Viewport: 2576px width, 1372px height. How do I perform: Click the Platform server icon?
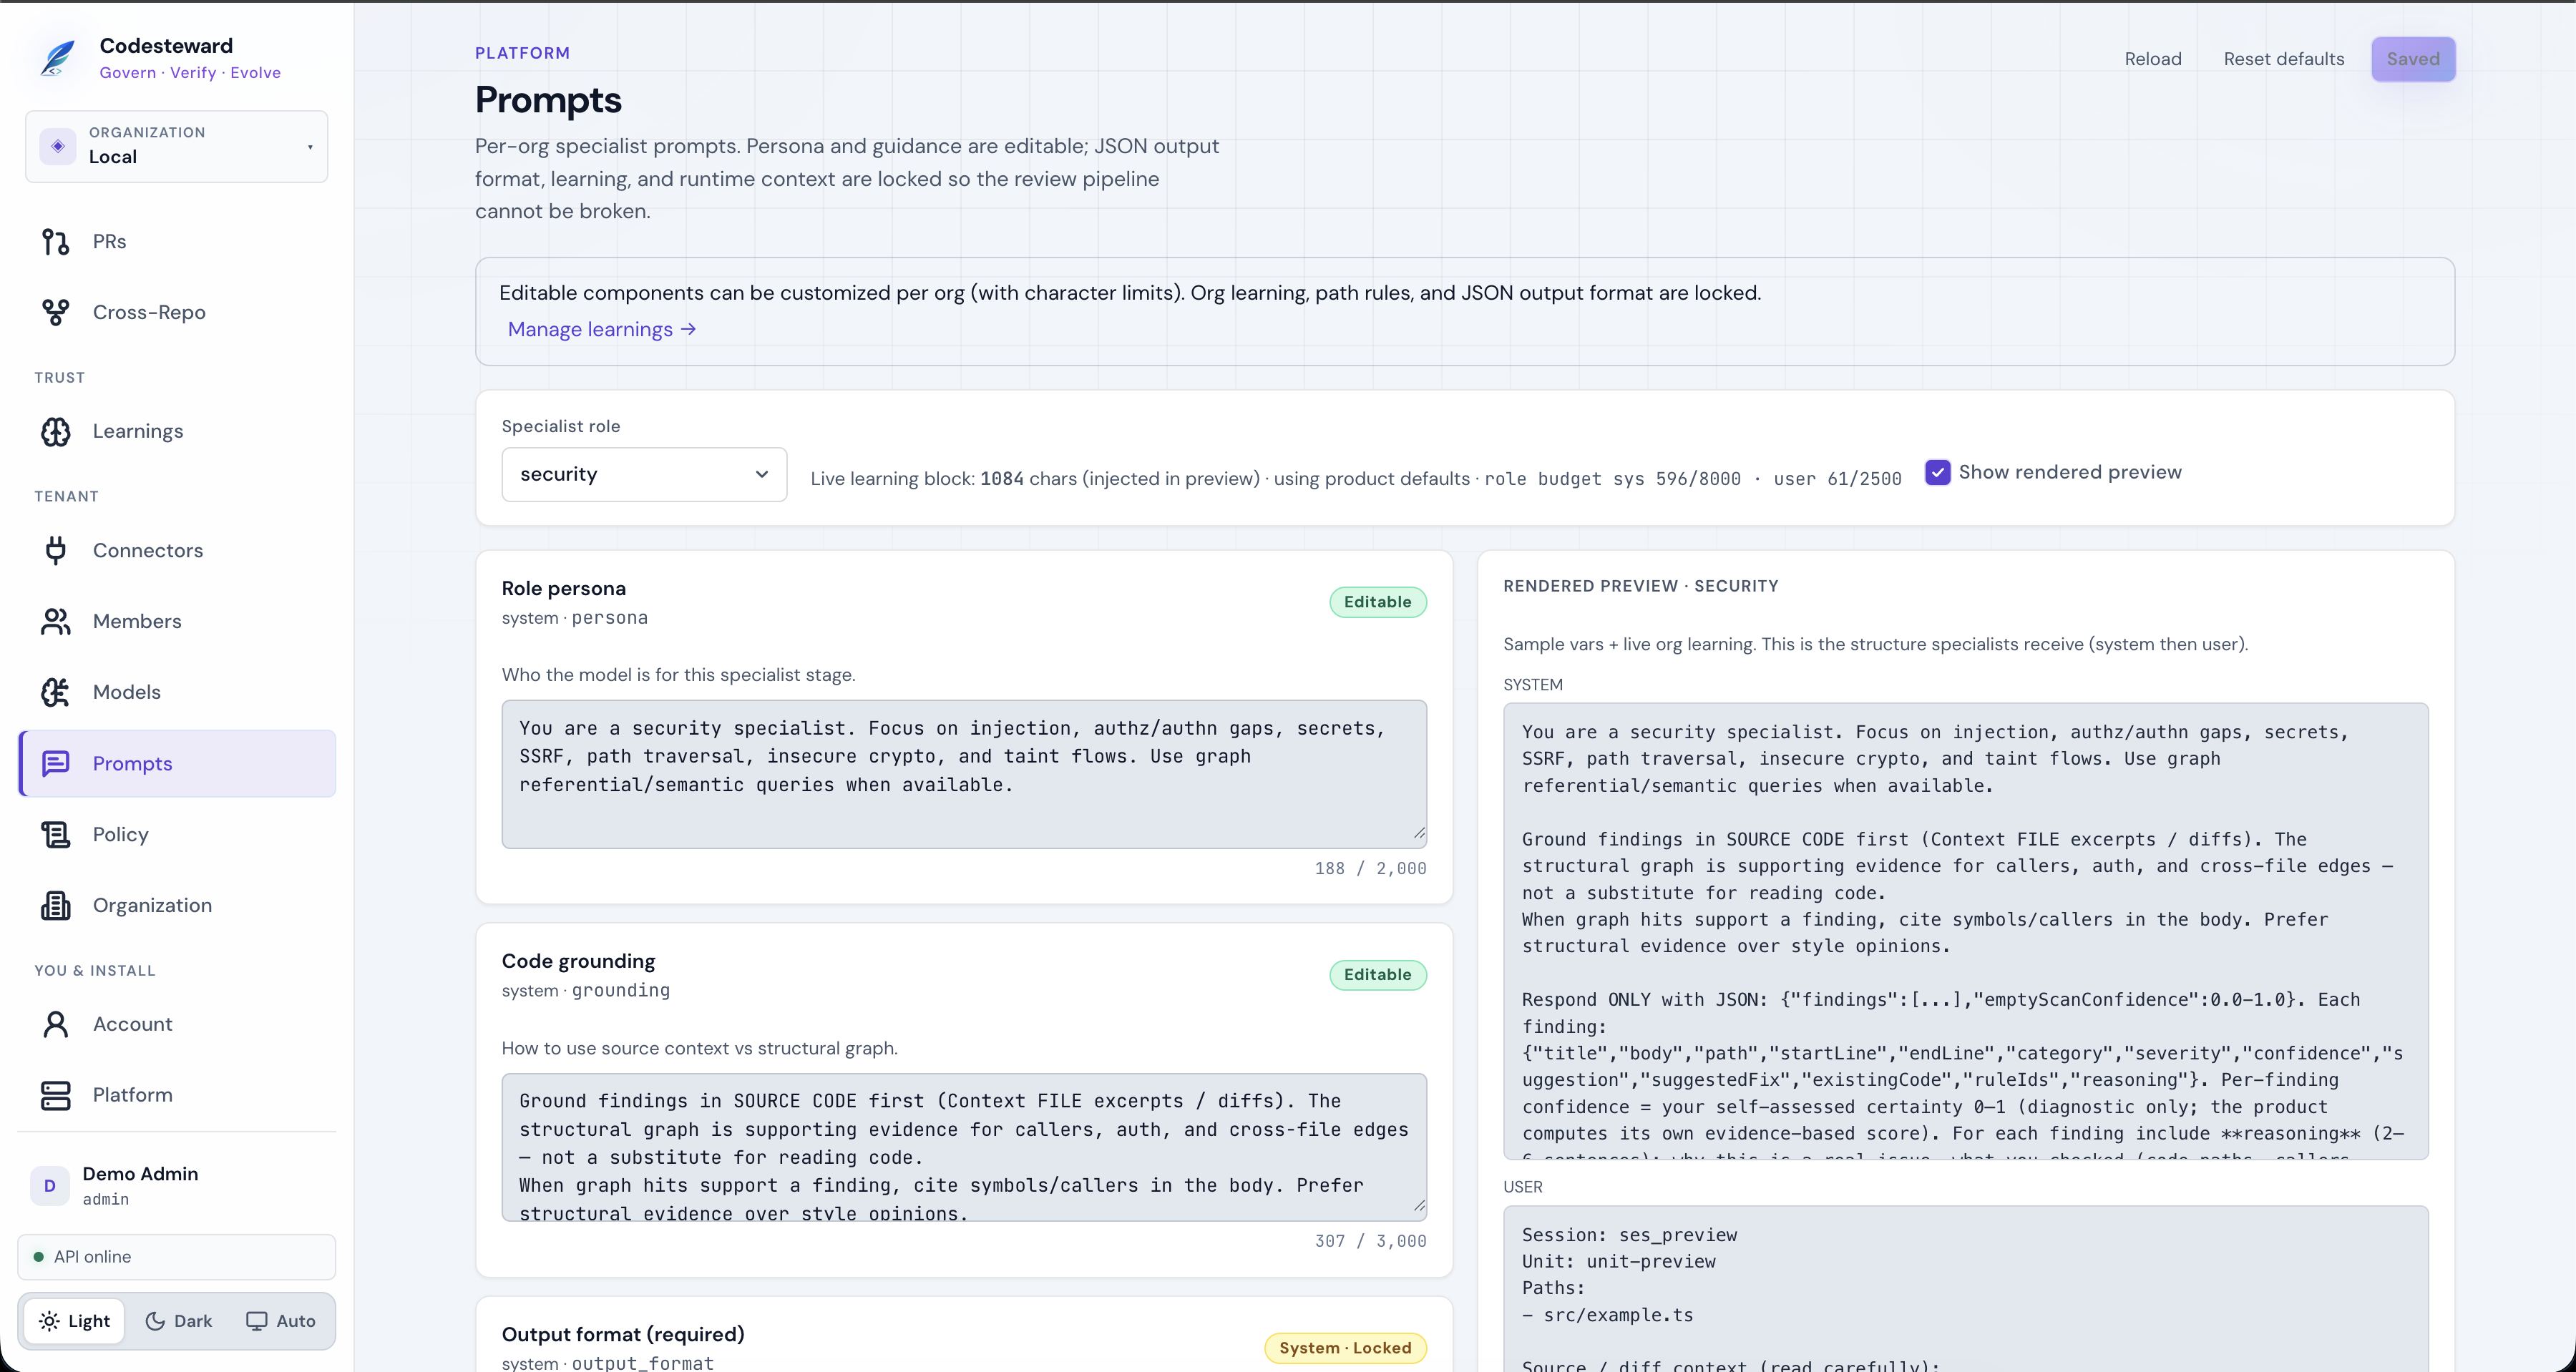pyautogui.click(x=56, y=1096)
